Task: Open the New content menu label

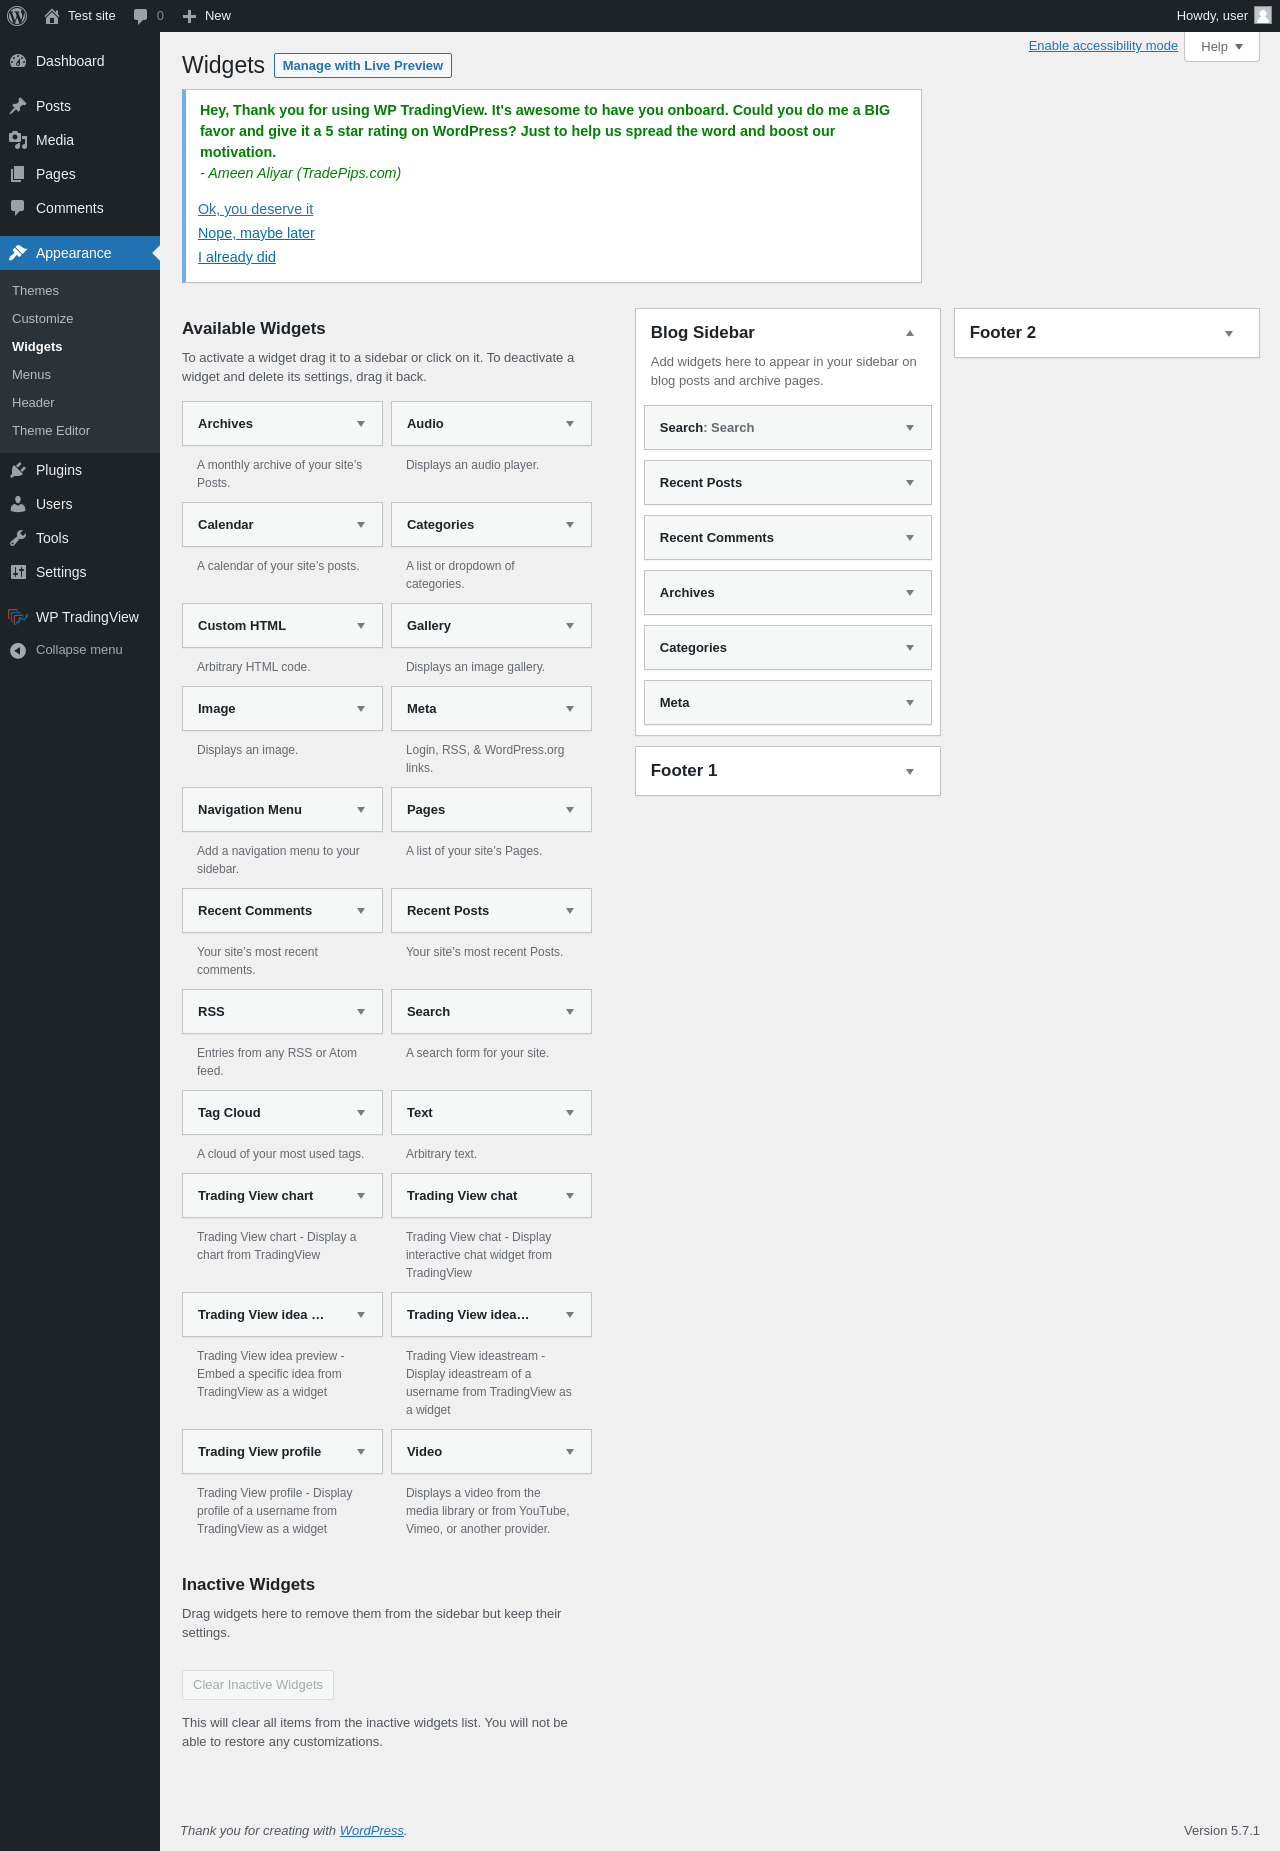Action: (x=218, y=16)
